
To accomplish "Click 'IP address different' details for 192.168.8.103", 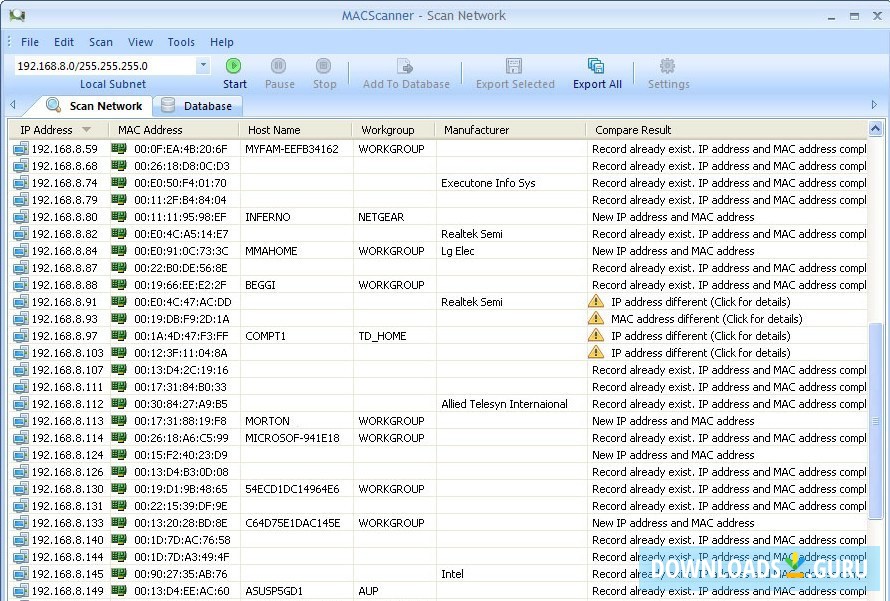I will click(700, 353).
